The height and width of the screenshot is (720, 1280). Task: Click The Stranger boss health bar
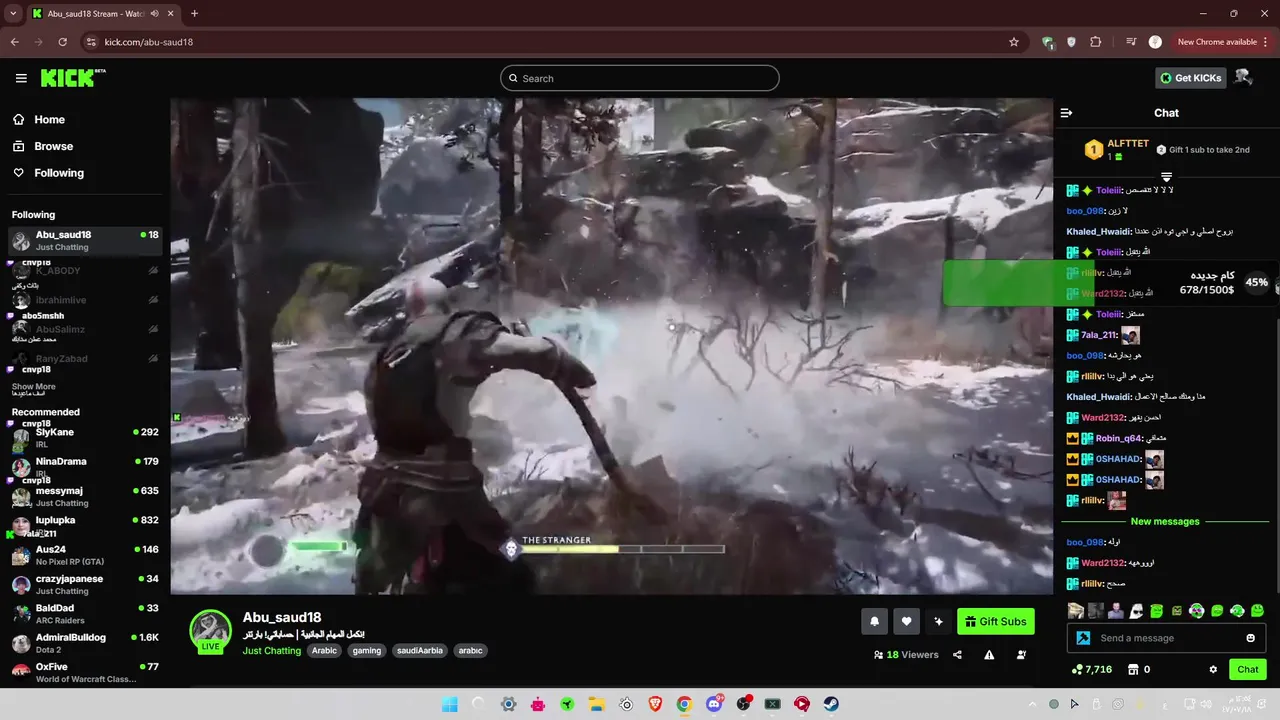coord(622,549)
